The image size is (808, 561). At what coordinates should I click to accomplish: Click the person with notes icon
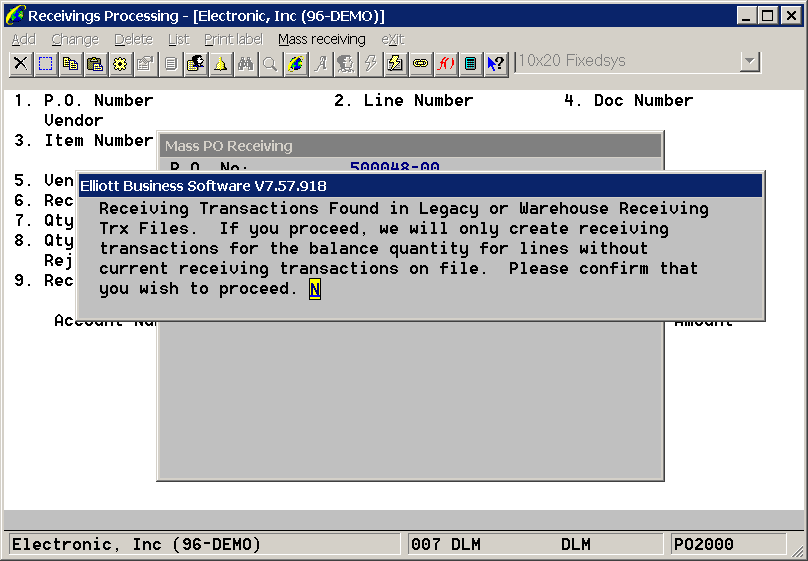click(x=196, y=64)
